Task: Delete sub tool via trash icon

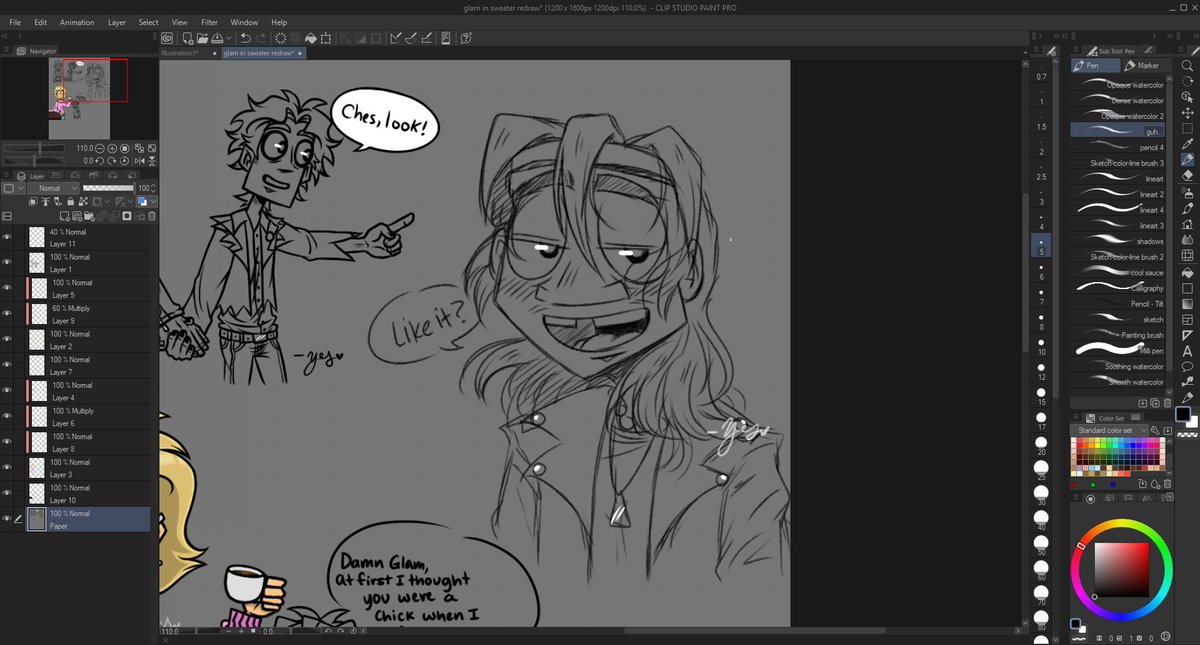Action: [1166, 402]
